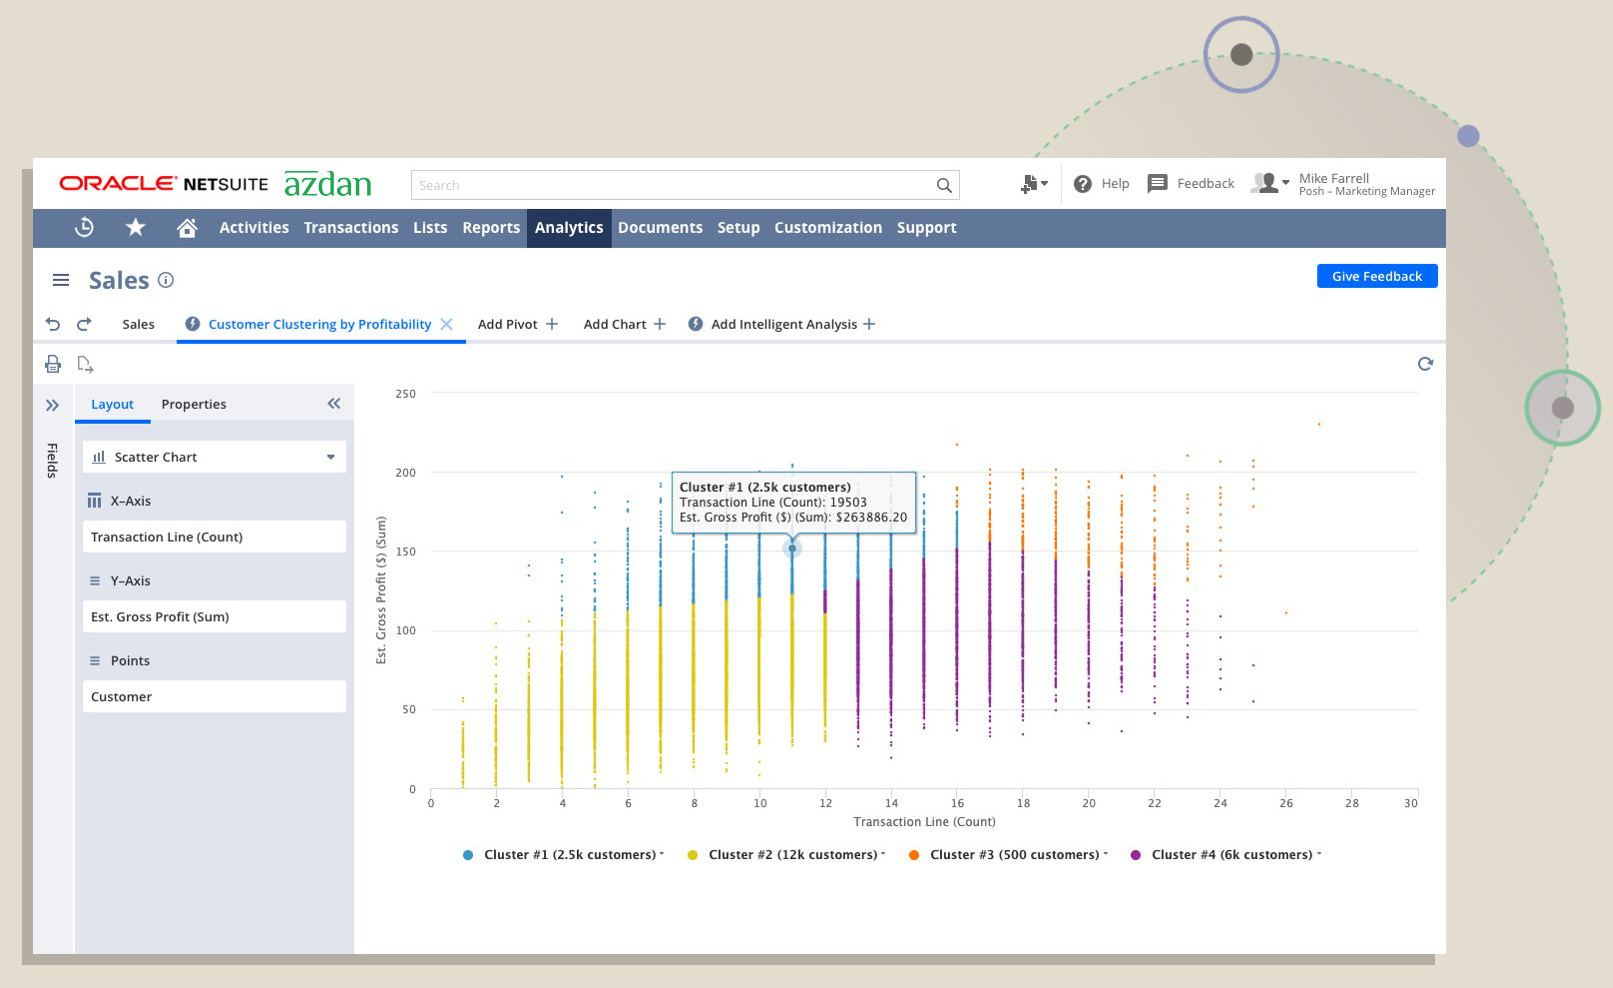1613x988 pixels.
Task: Toggle Cluster #3 (500 customers) in legend
Action: (x=1010, y=854)
